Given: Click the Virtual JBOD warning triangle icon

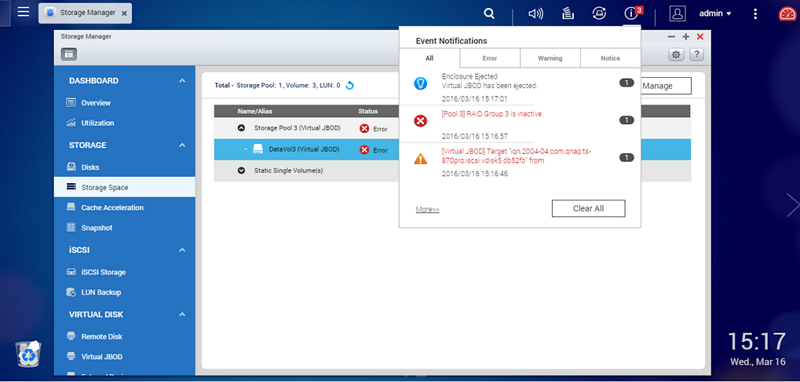Looking at the screenshot, I should [420, 159].
